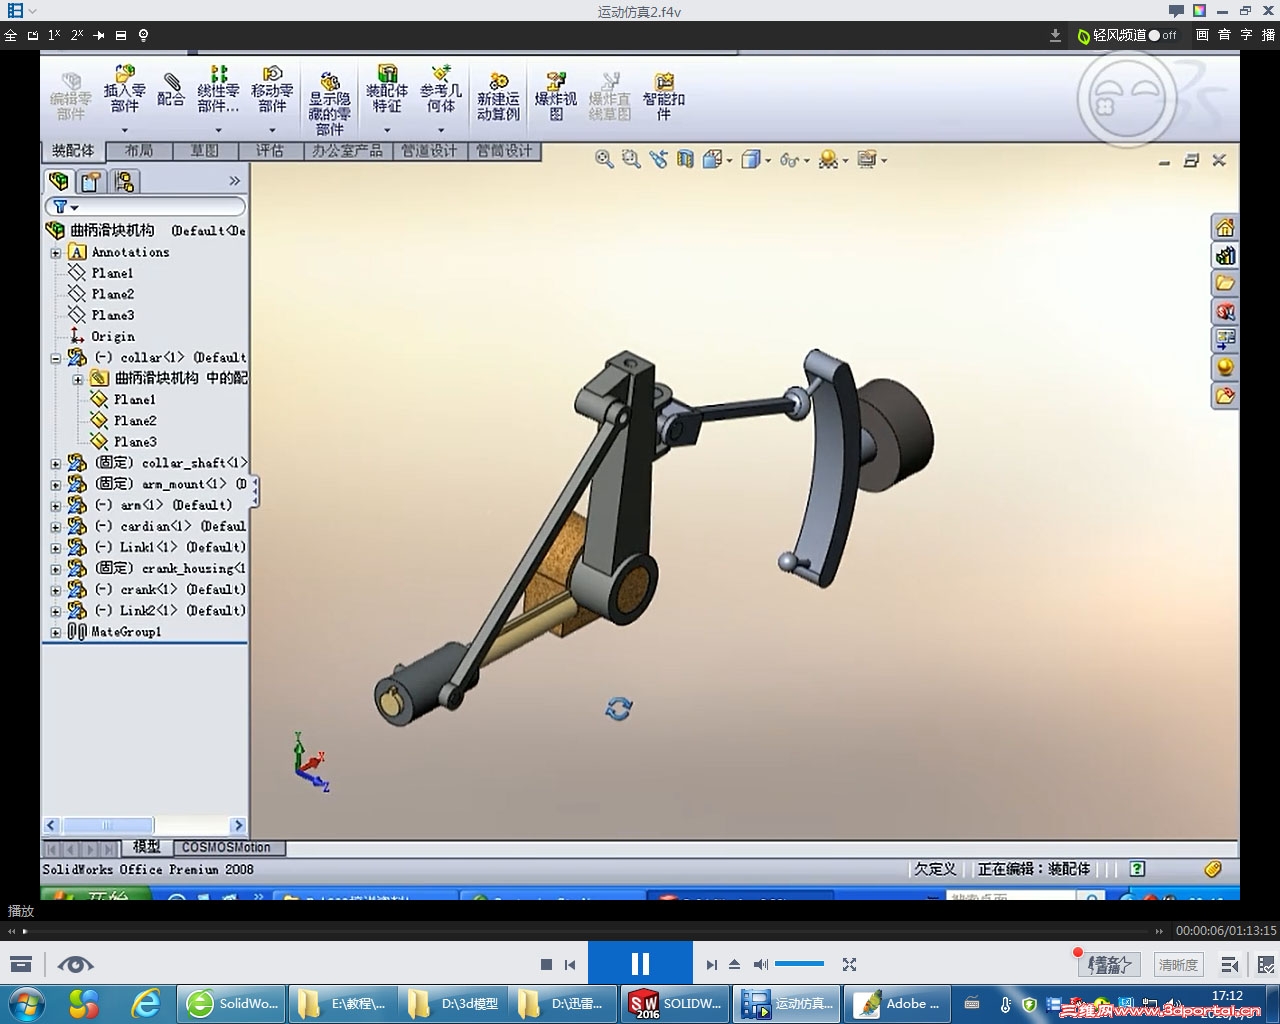Open the 办公室产品 tab
Screen dimensions: 1280x1024
(x=347, y=151)
